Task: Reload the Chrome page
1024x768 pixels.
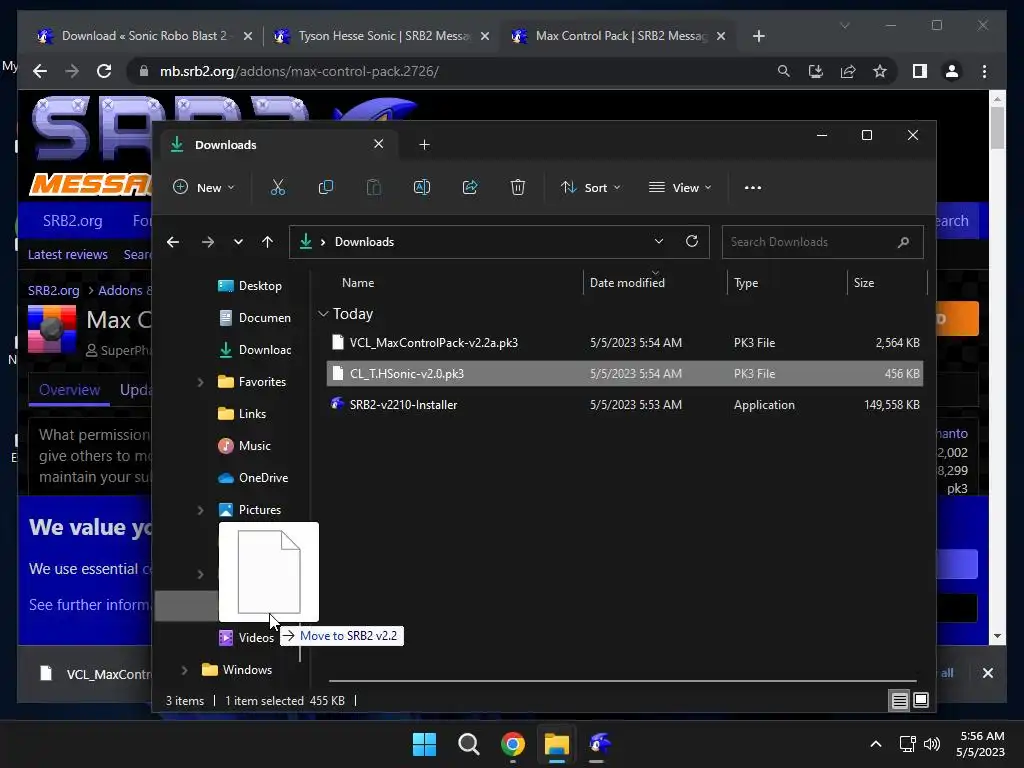Action: click(104, 71)
